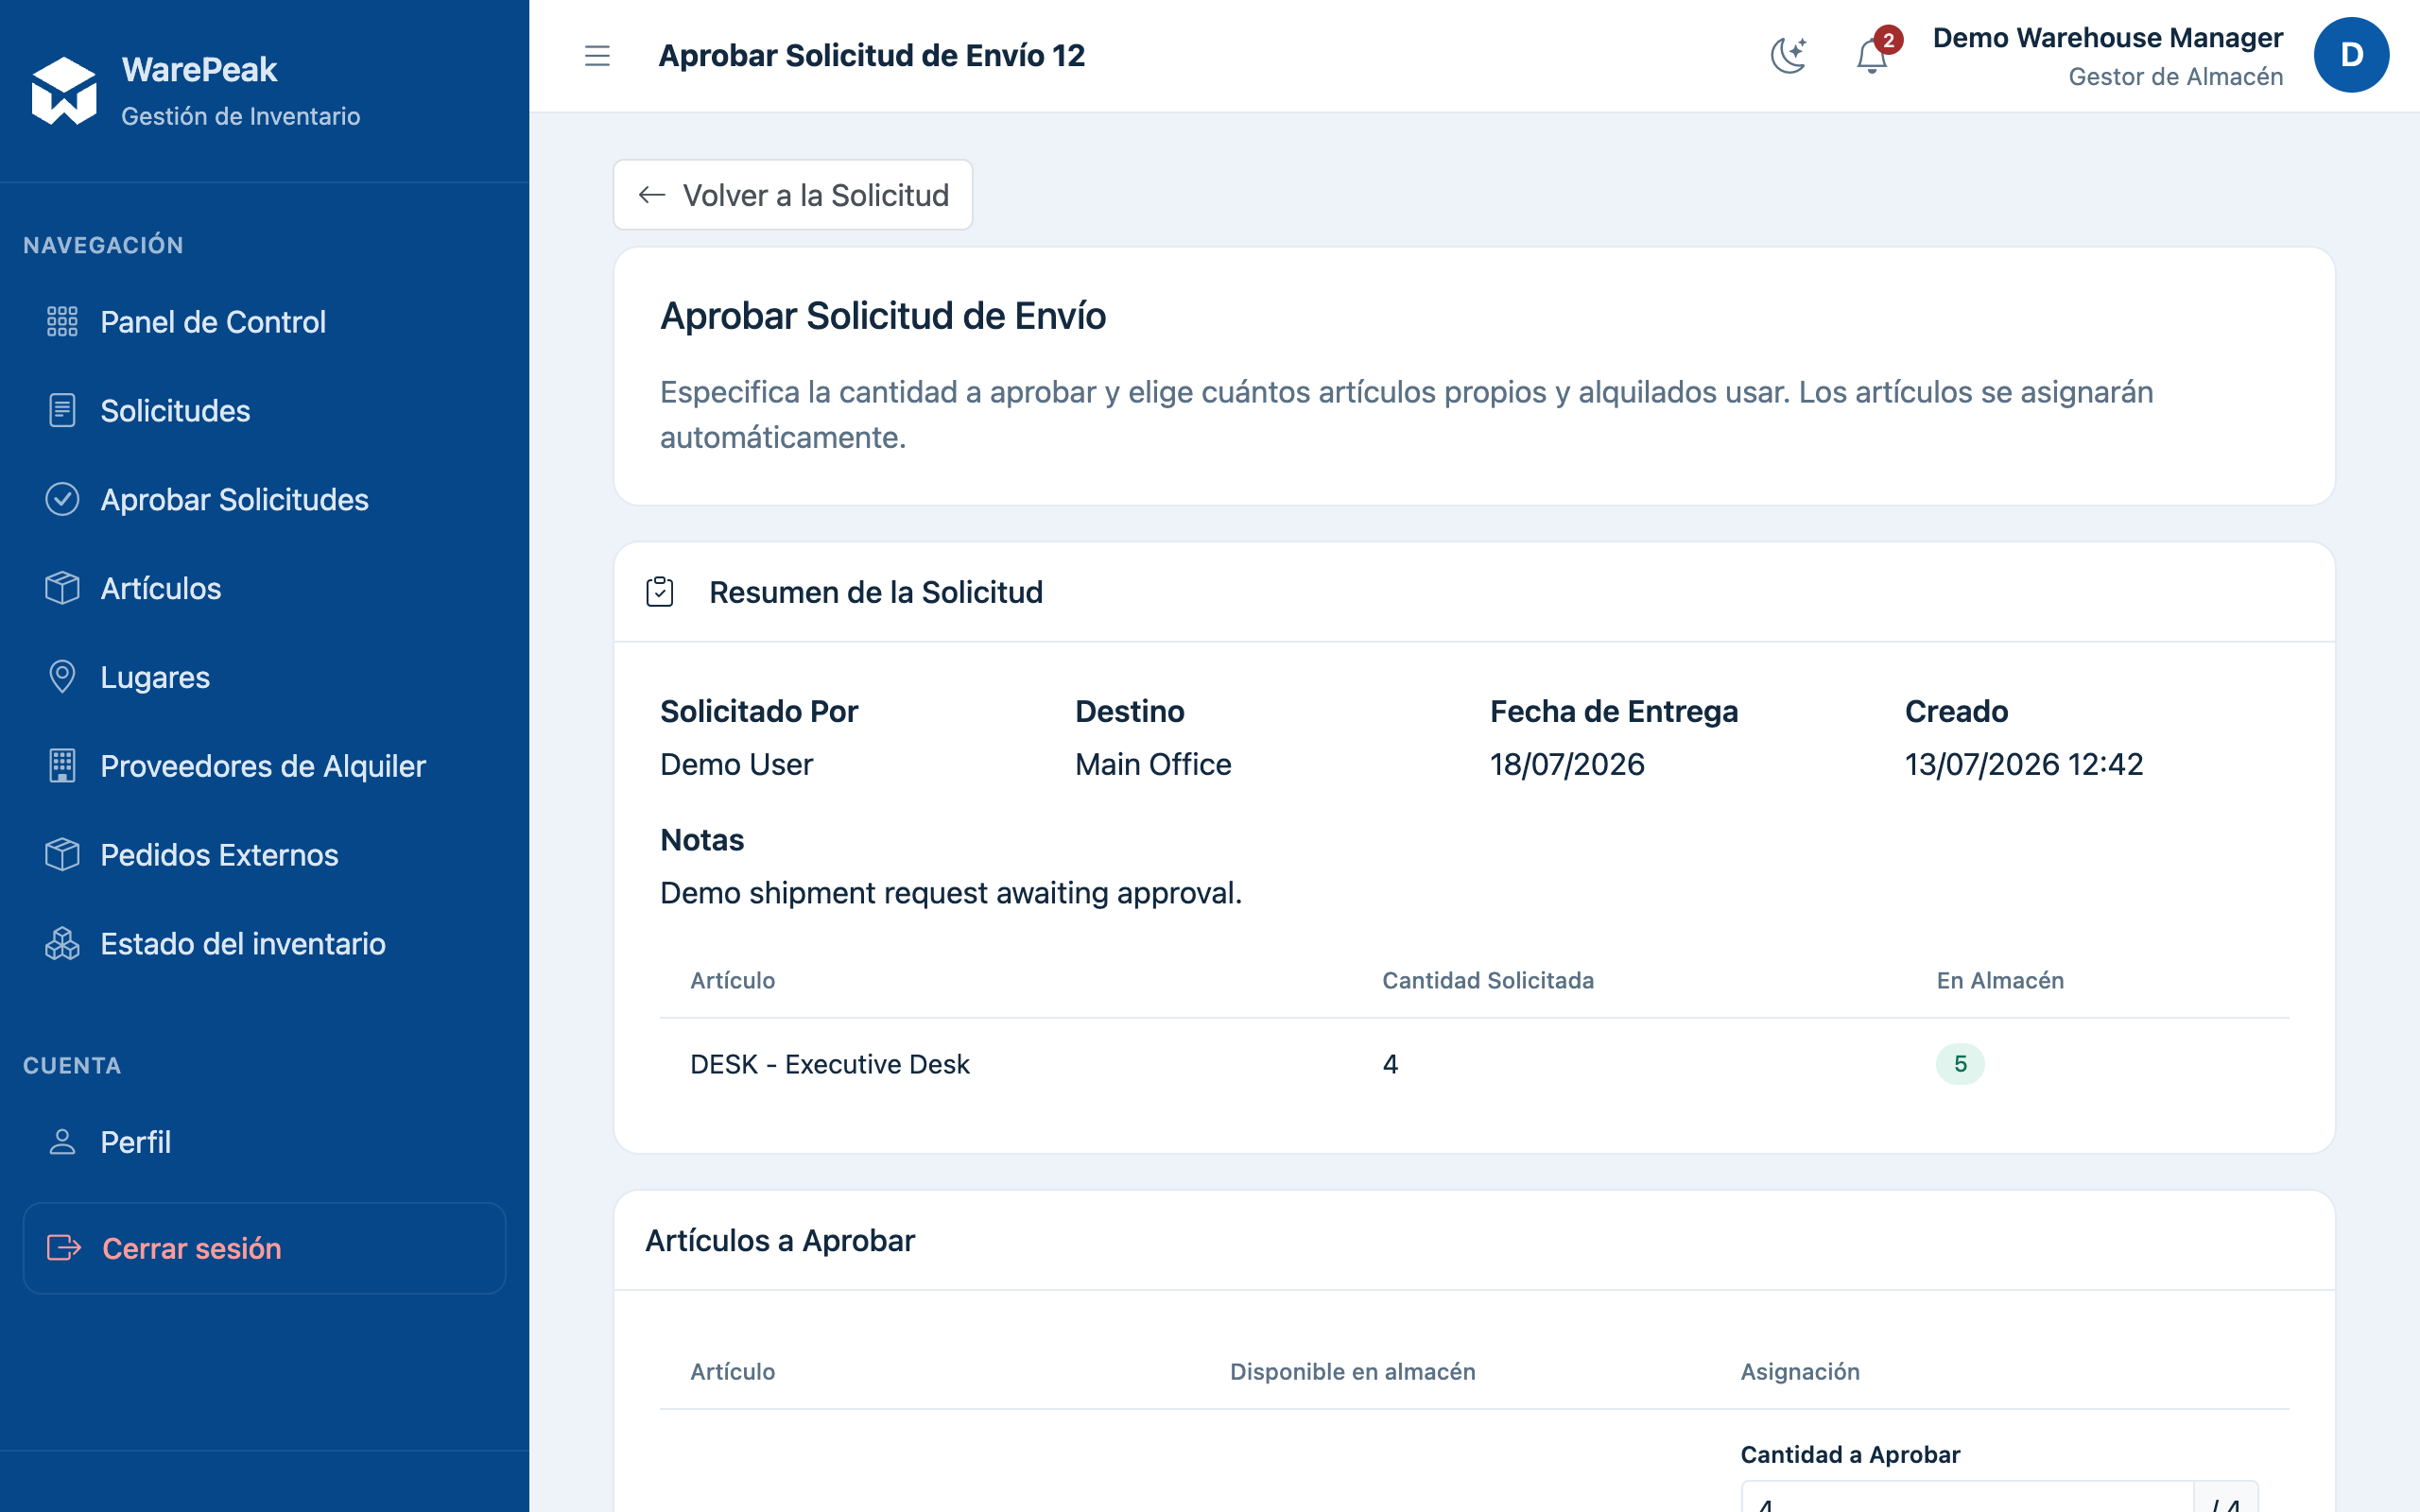Click the Gestor de Almacén role label
This screenshot has width=2420, height=1512.
[2175, 77]
